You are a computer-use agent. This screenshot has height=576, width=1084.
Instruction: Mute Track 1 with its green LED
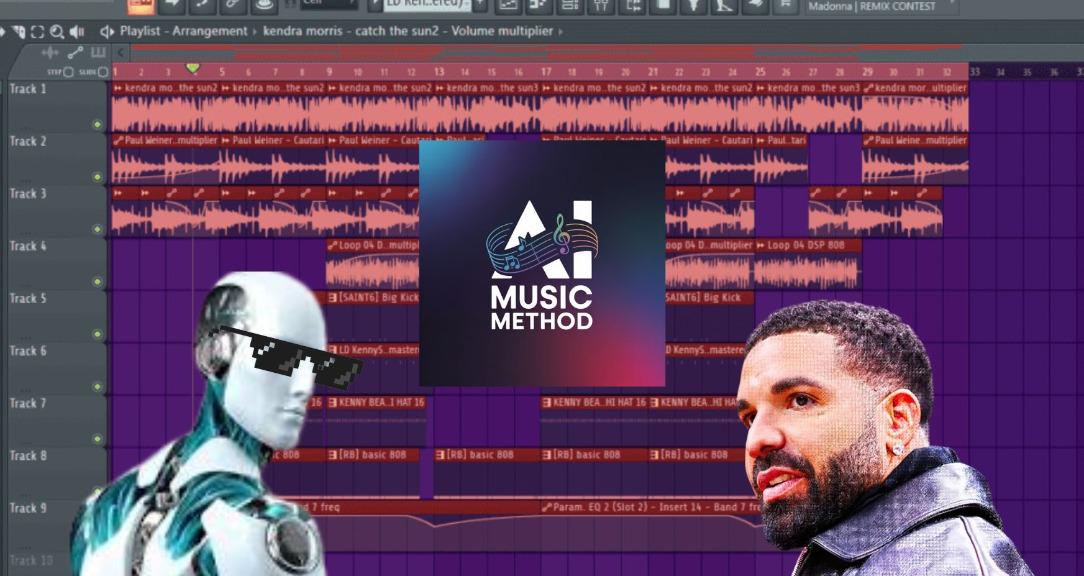[x=97, y=124]
